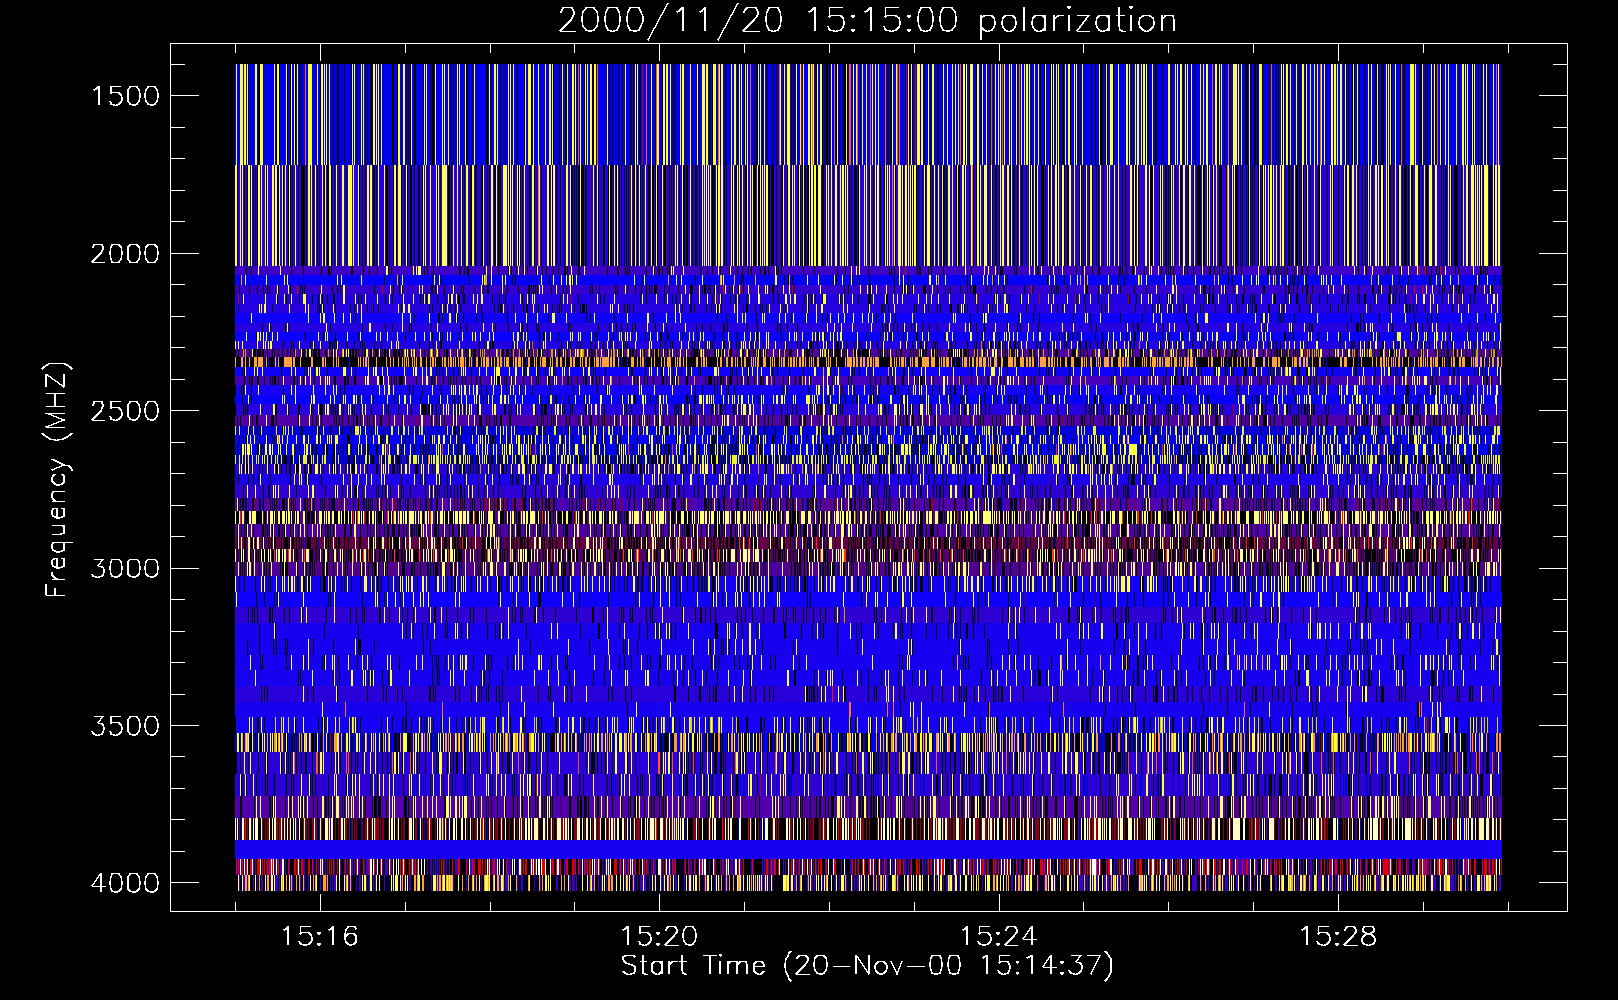The width and height of the screenshot is (1618, 1000).
Task: Click the 'Frequency (MHZ)' axis label
Action: coord(57,480)
